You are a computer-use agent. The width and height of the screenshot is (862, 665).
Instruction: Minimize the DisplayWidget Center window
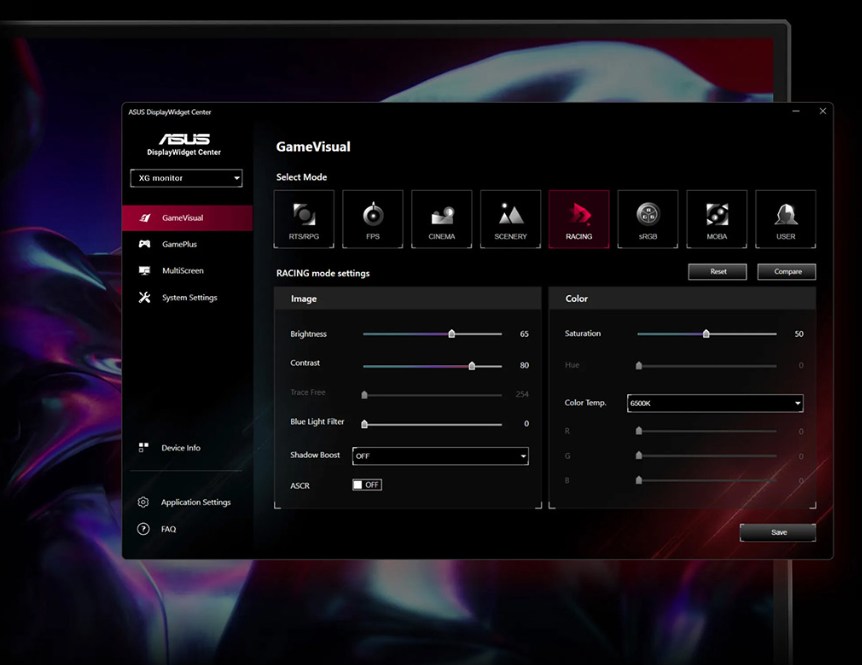[796, 111]
